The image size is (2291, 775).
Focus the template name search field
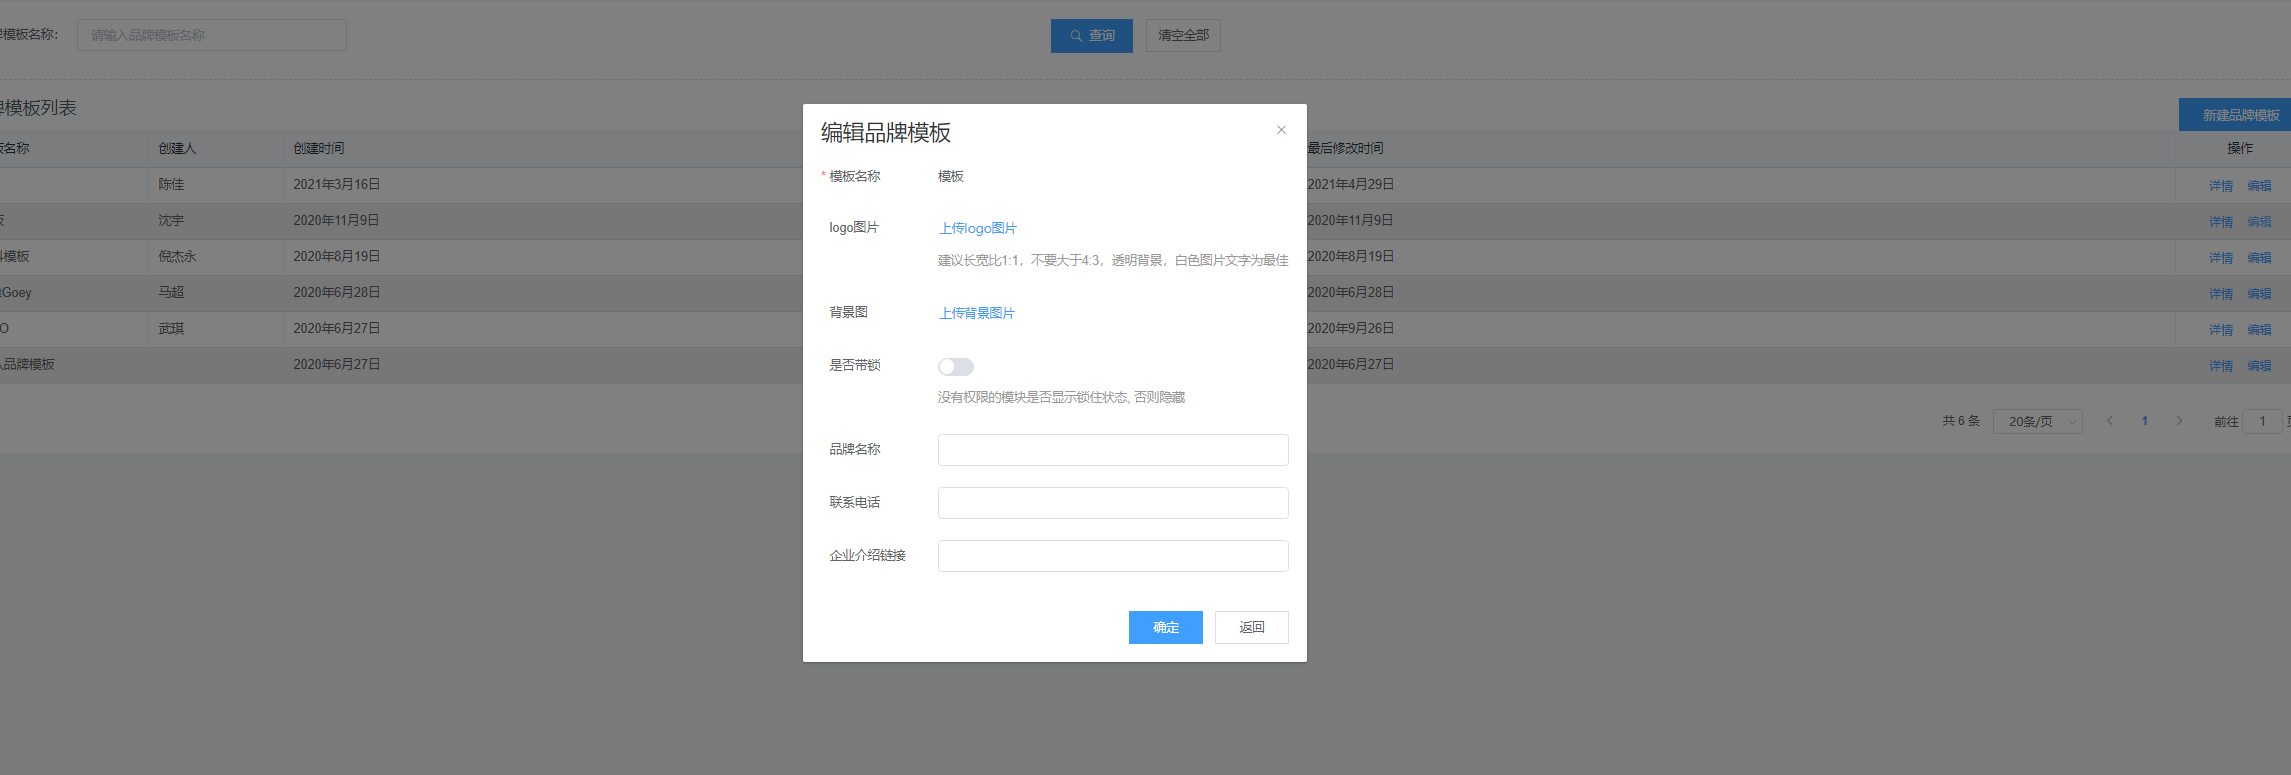coord(212,35)
